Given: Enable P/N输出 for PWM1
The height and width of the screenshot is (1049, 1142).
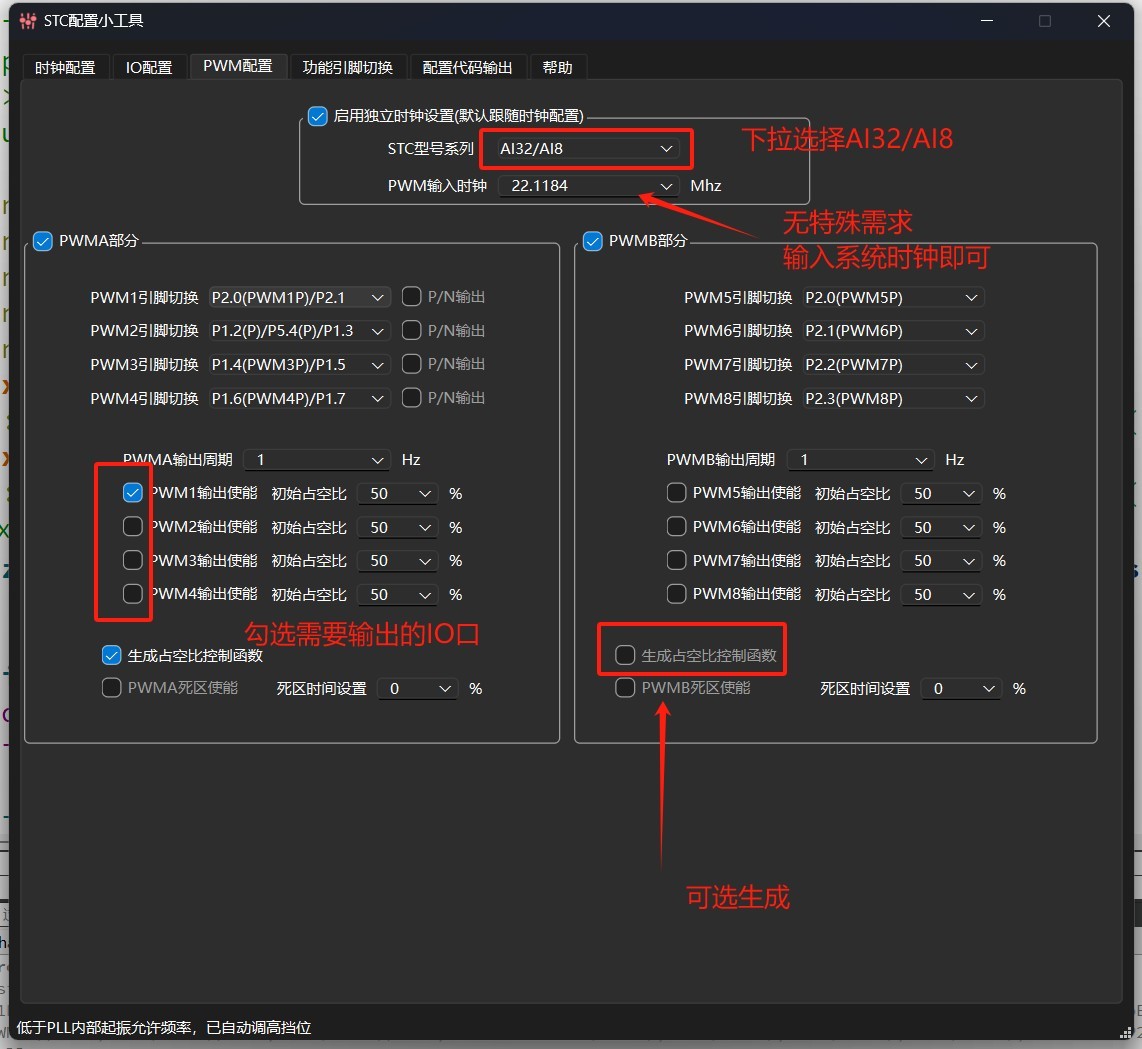Looking at the screenshot, I should tap(411, 297).
